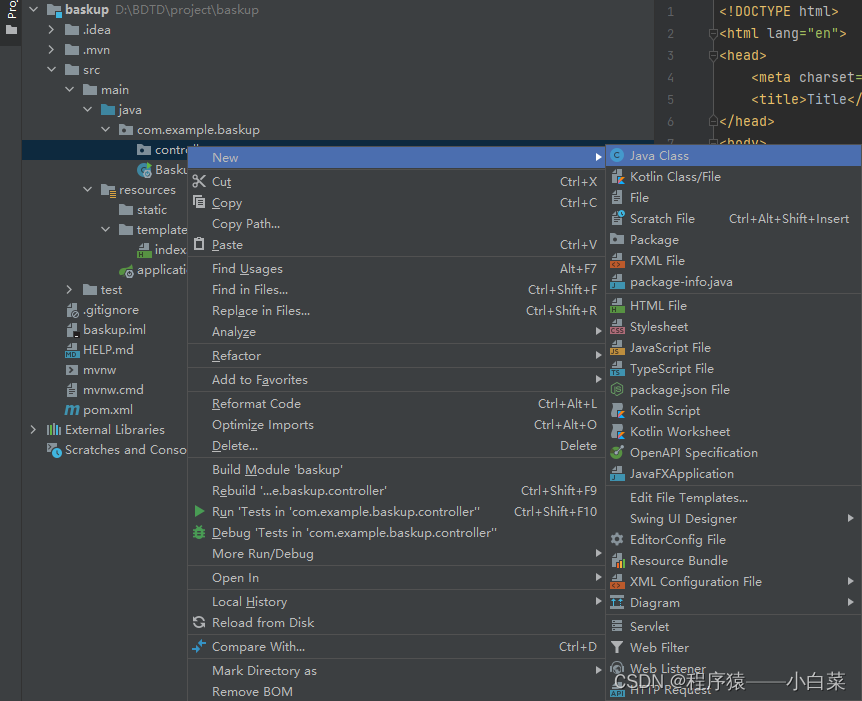
Task: Click the green Run triangle icon
Action: pos(199,511)
